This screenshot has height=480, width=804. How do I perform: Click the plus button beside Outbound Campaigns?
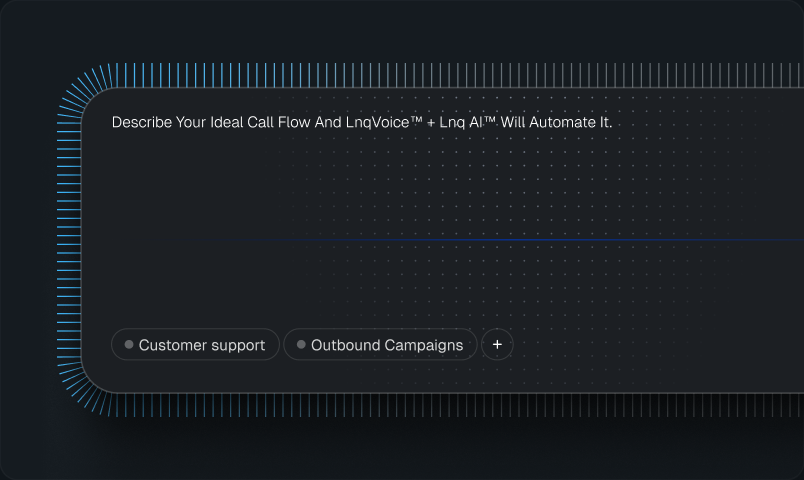click(x=497, y=345)
